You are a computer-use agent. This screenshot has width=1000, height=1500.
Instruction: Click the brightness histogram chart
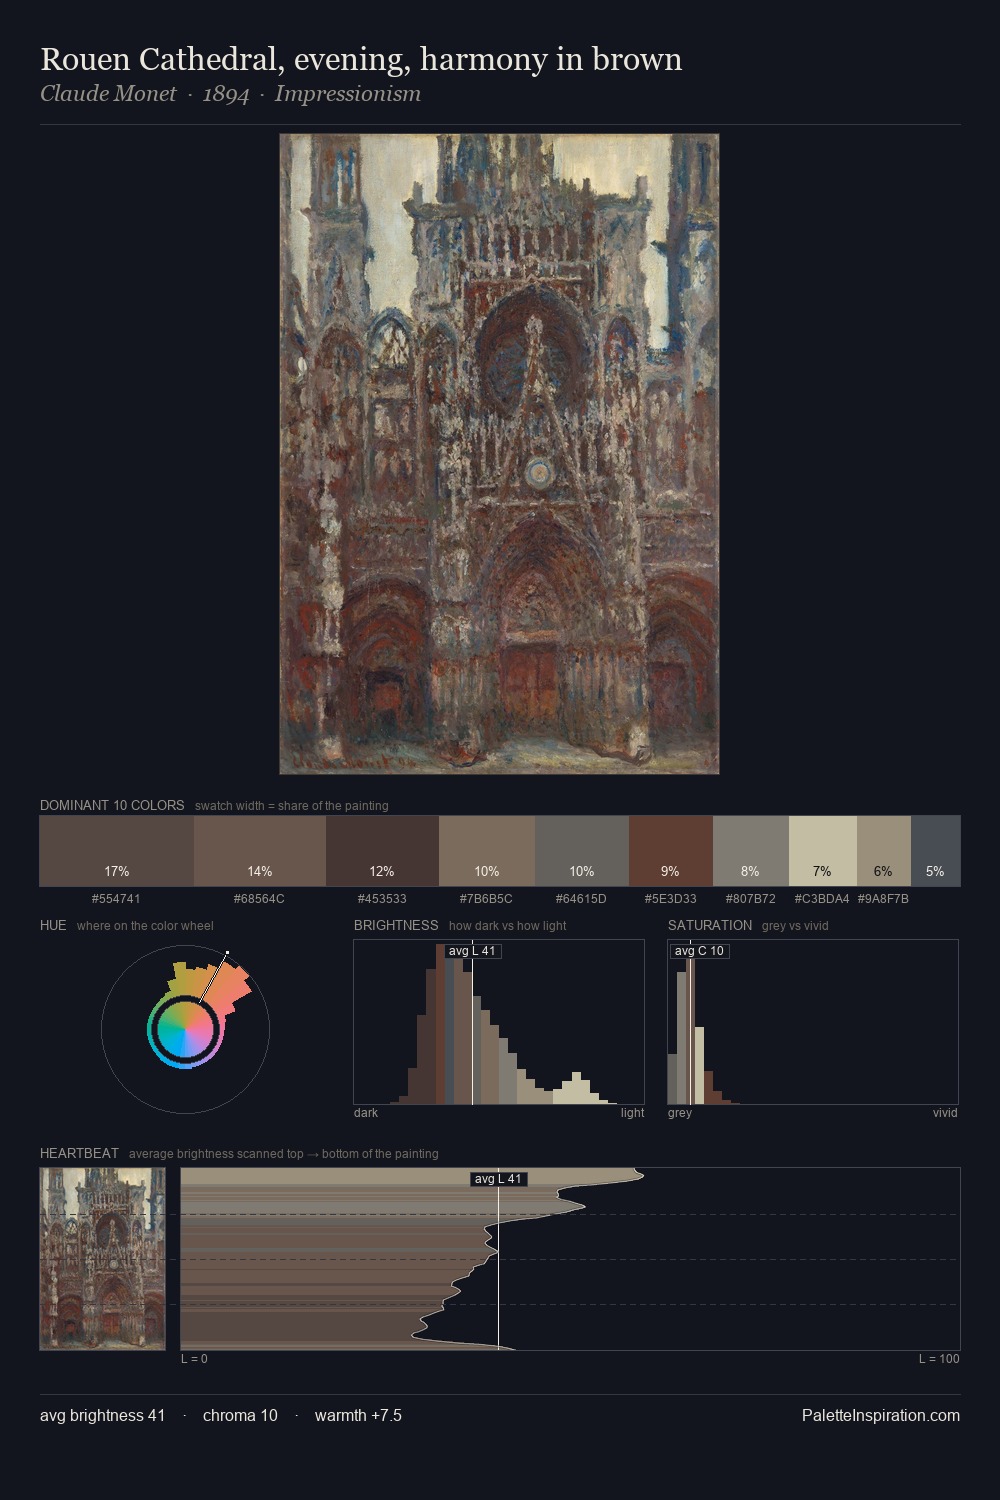(499, 1022)
